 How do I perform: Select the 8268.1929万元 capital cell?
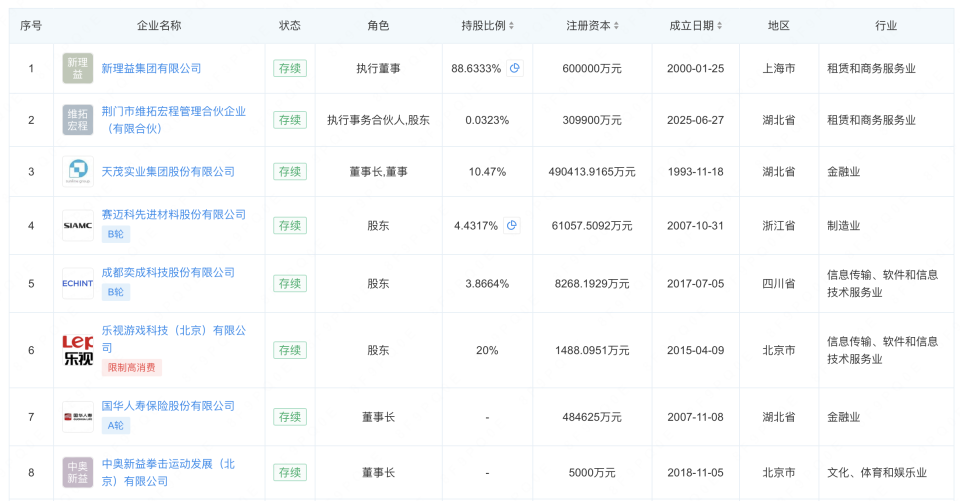pos(592,284)
